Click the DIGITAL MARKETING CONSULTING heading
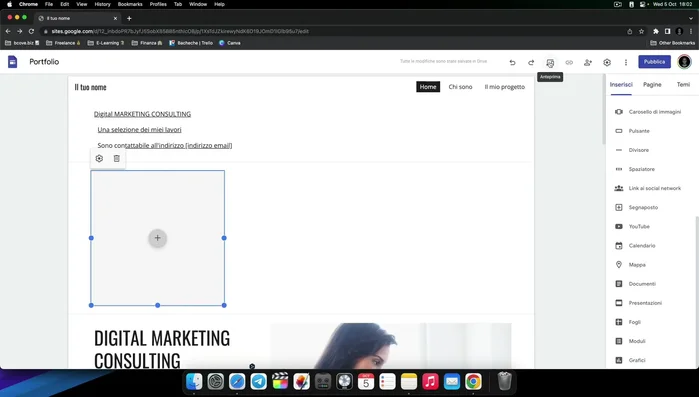Viewport: 699px width, 397px height. 162,349
